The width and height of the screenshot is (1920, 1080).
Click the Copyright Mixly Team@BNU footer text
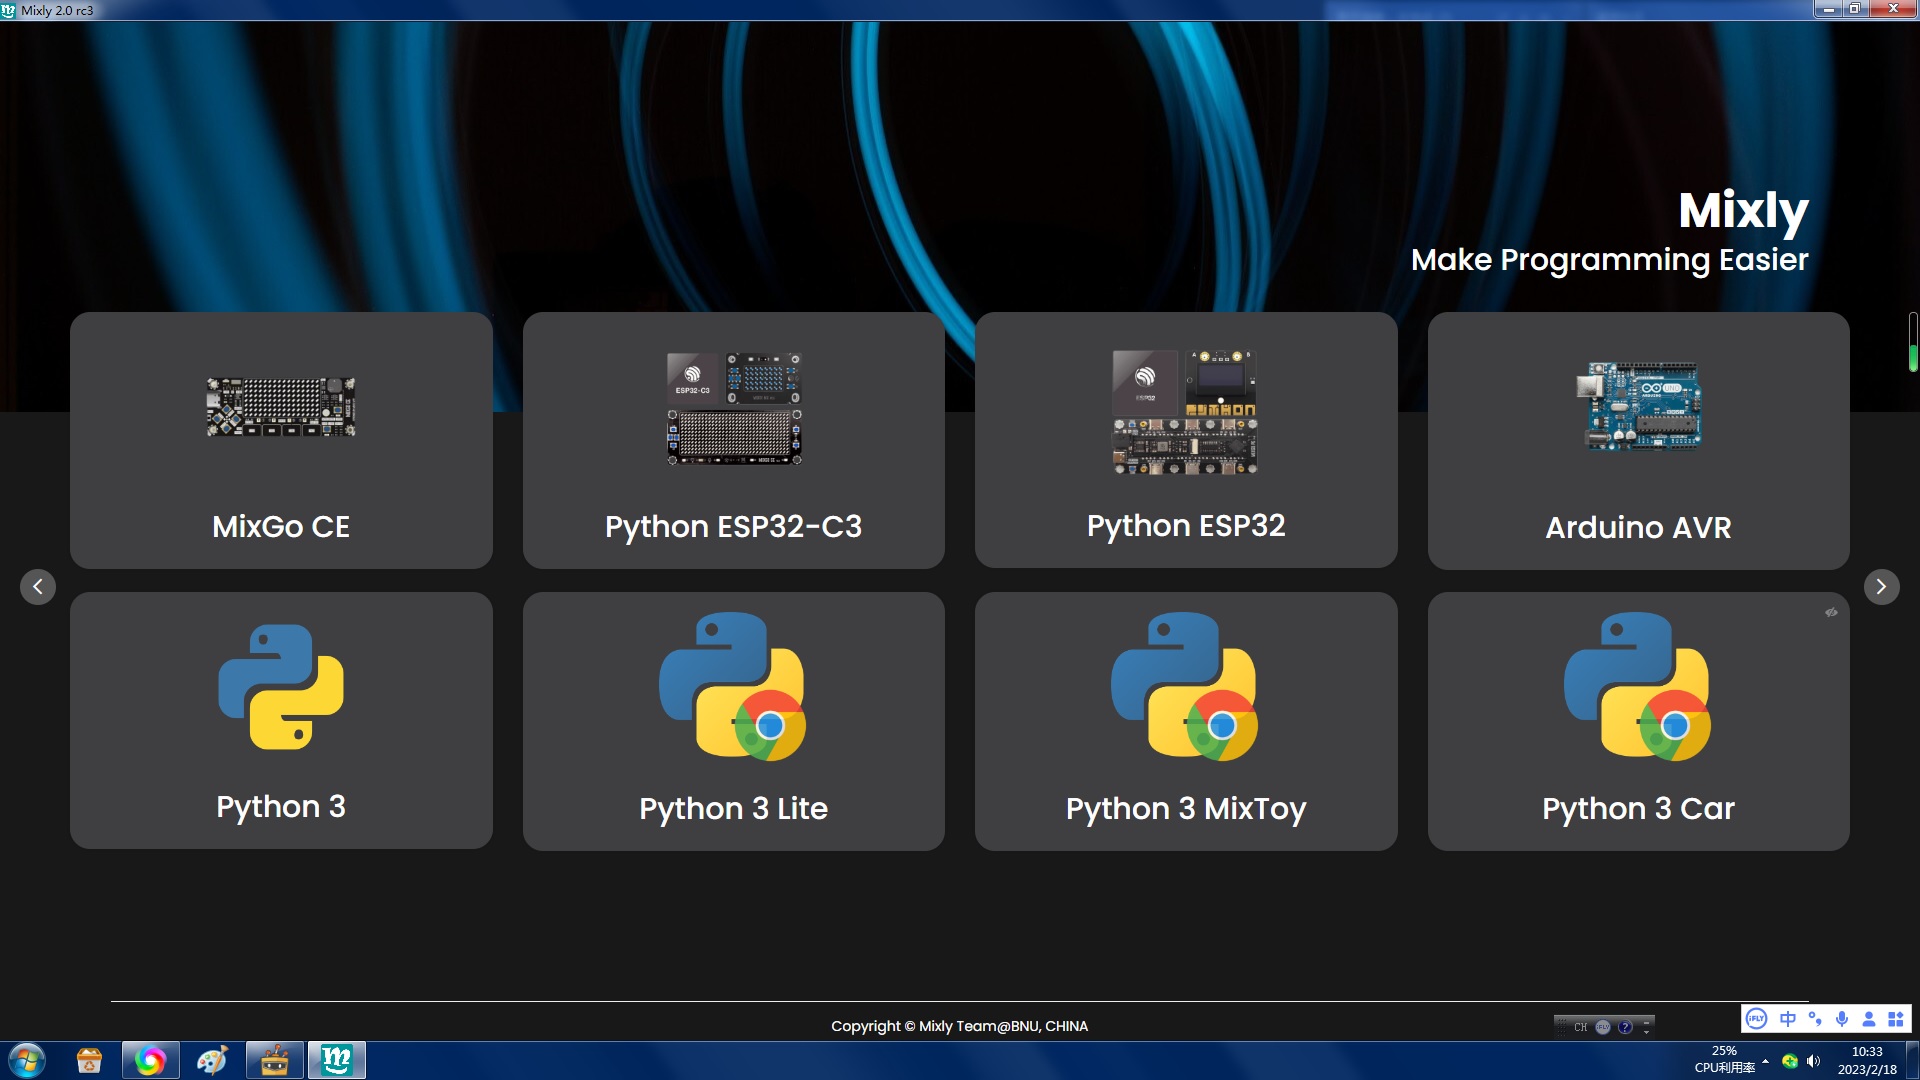pyautogui.click(x=959, y=1026)
